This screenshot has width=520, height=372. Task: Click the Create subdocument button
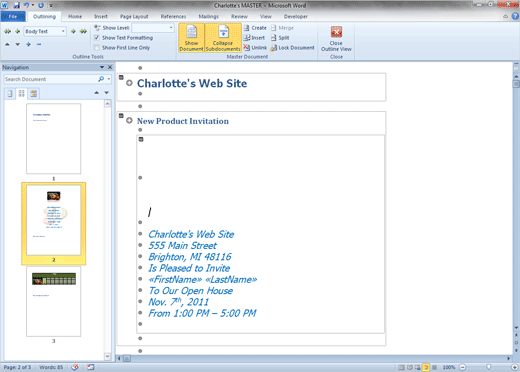point(255,28)
